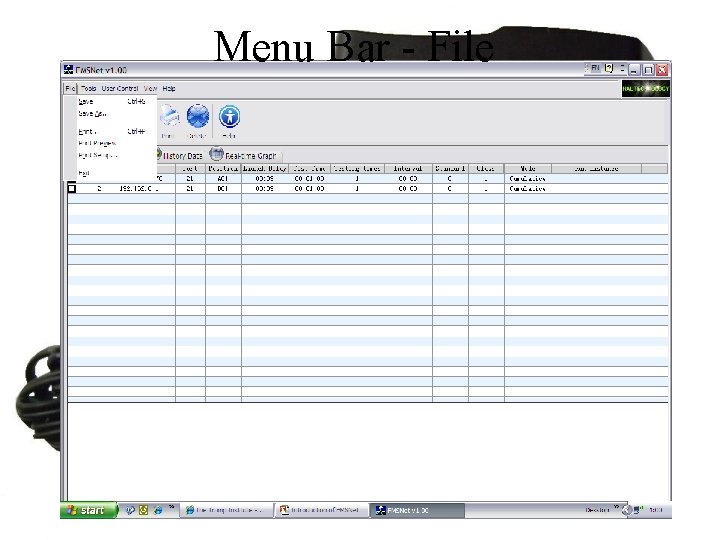Viewport: 720px width, 540px height.
Task: Select the position cell in first row
Action: pyautogui.click(x=223, y=178)
